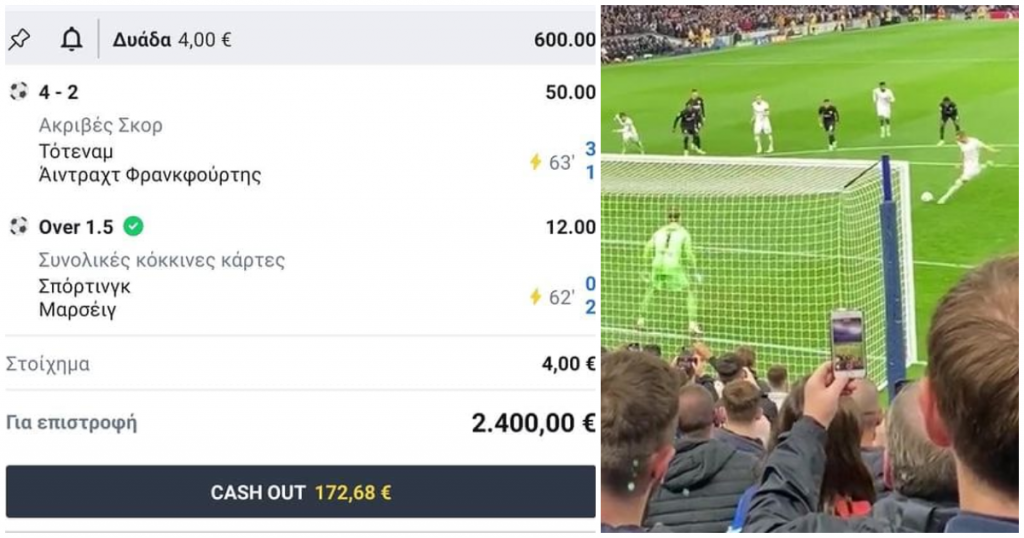Image resolution: width=1024 pixels, height=538 pixels.
Task: Open the Μαρσέιγ team name
Action: click(77, 309)
